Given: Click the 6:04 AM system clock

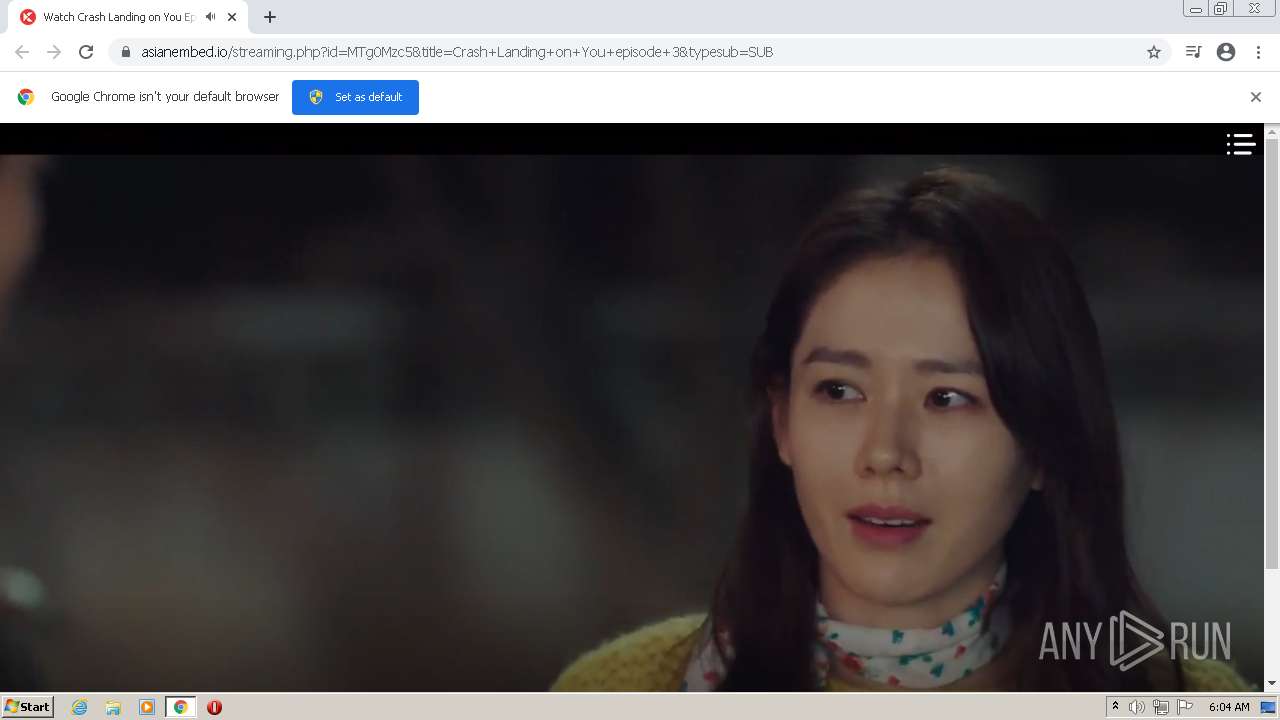Looking at the screenshot, I should [x=1229, y=707].
